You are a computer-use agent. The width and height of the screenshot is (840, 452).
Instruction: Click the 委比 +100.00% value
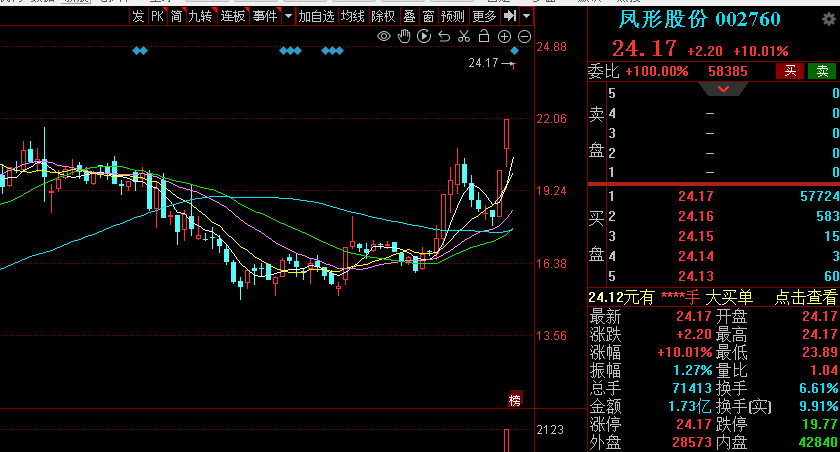[x=656, y=71]
